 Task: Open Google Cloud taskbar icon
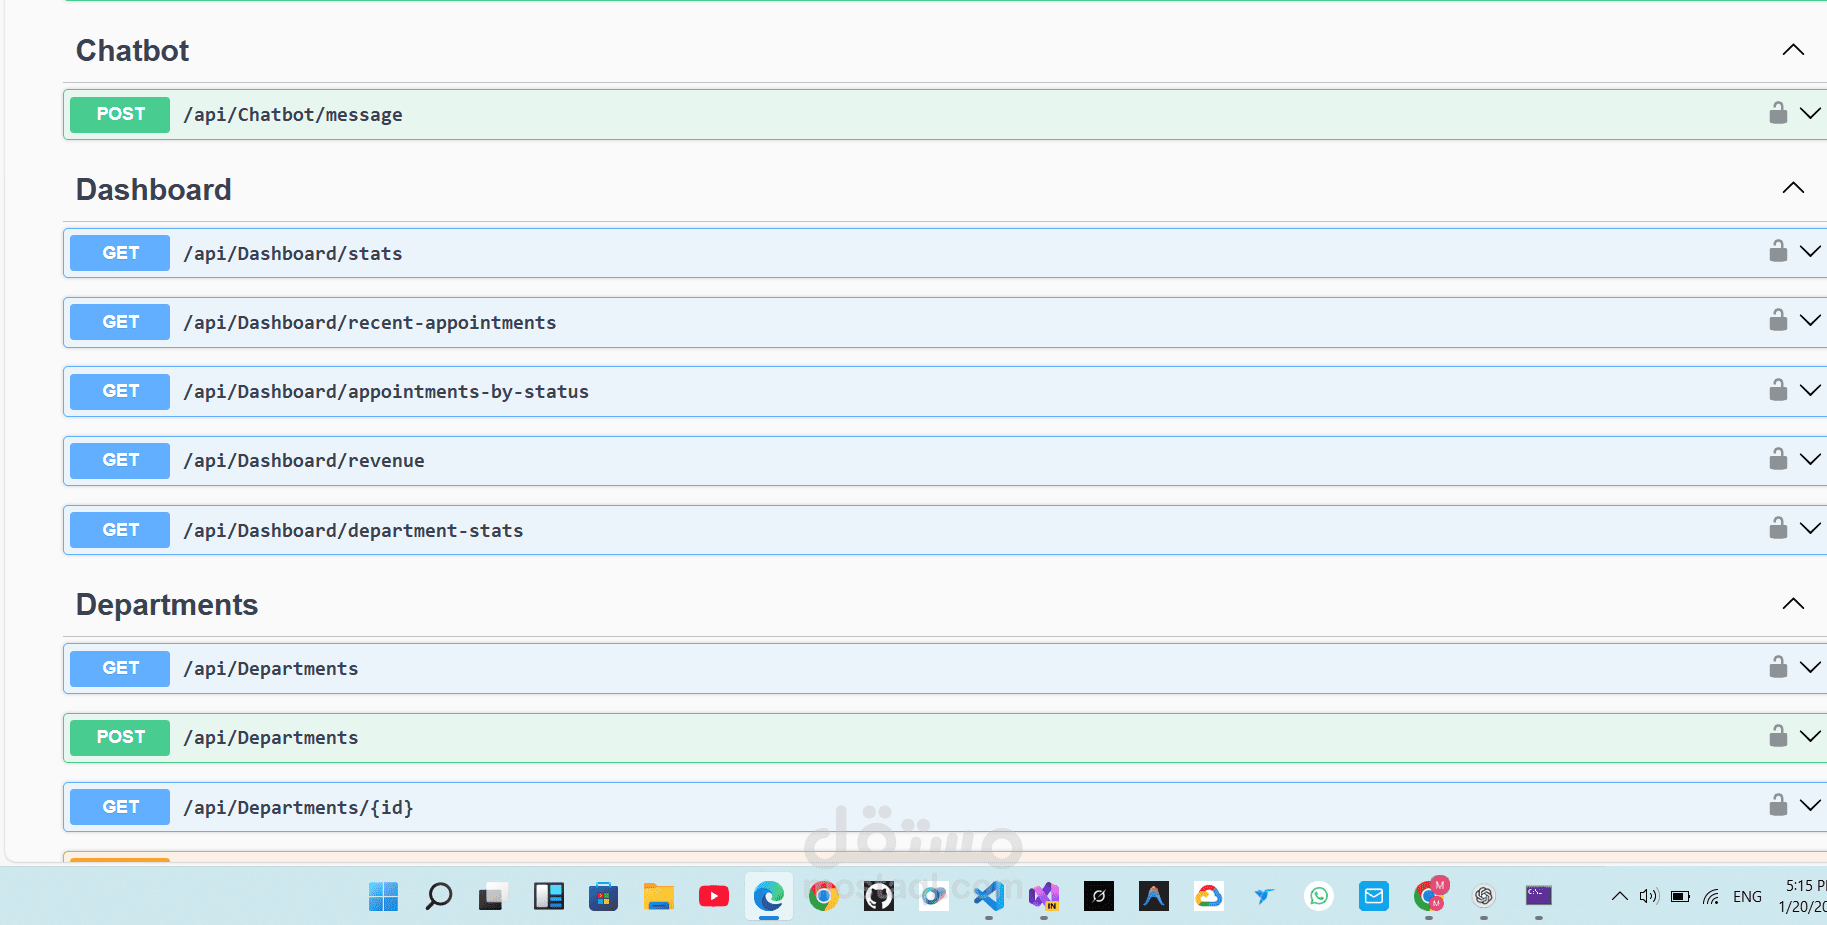click(x=1209, y=896)
